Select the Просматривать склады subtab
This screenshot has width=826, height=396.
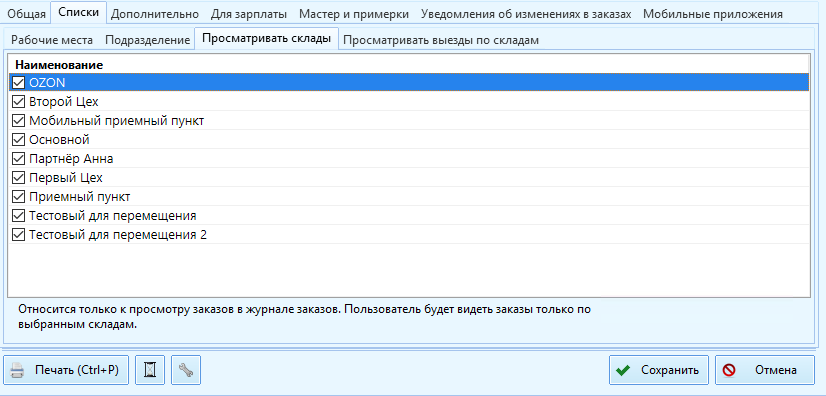coord(267,38)
